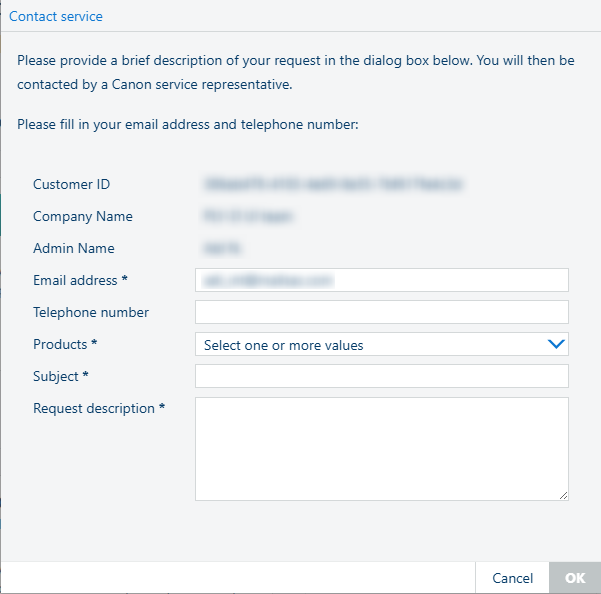This screenshot has height=594, width=601.
Task: Click the Email address input field
Action: pos(382,280)
